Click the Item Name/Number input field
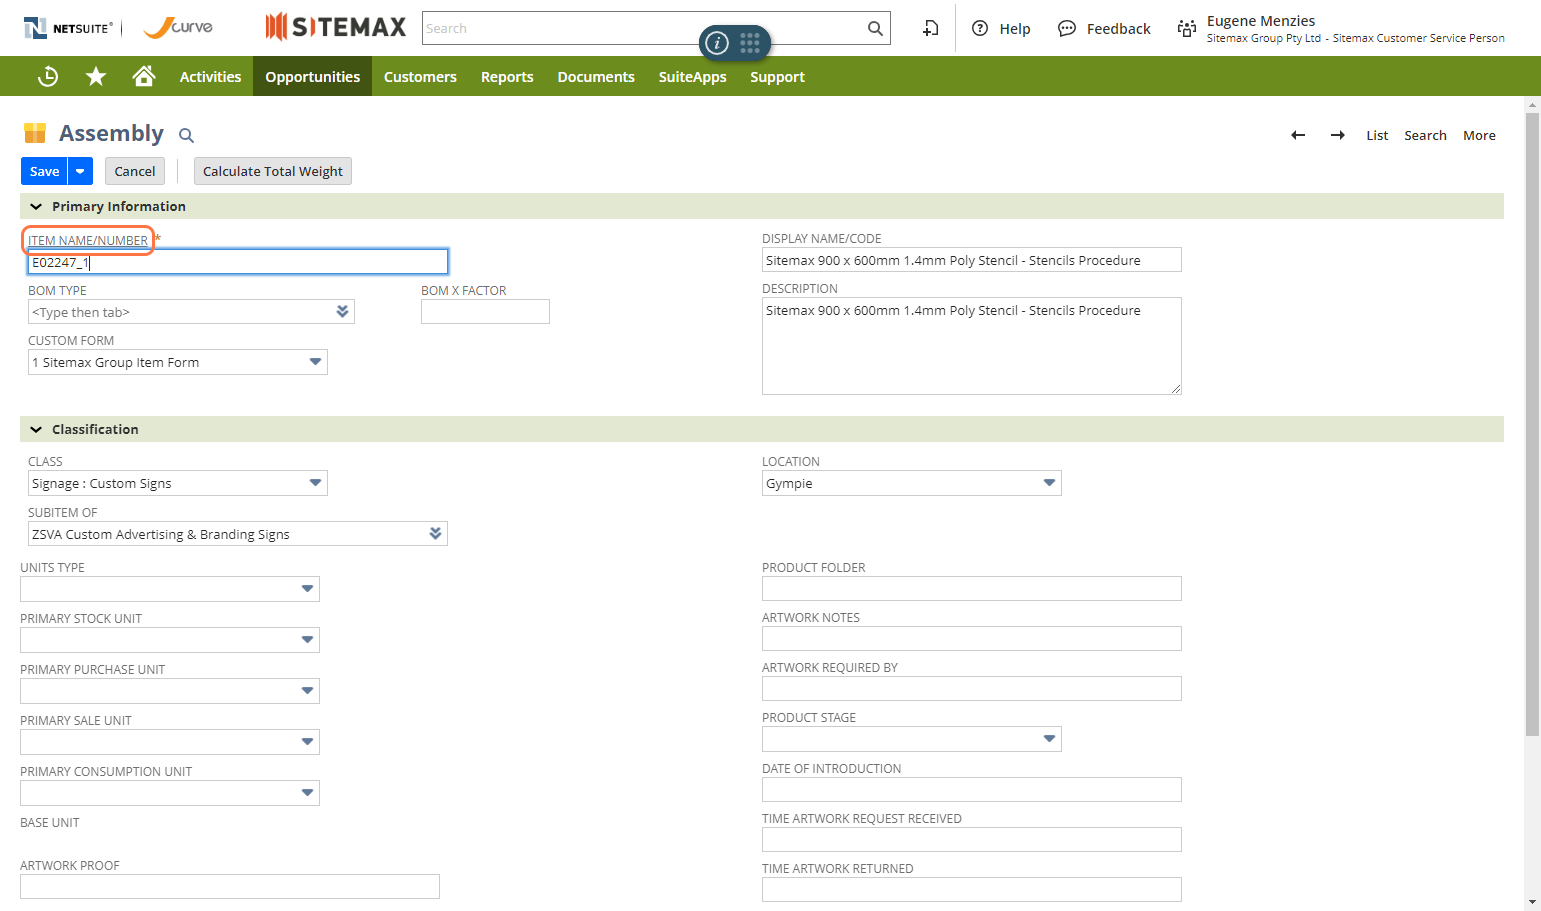The width and height of the screenshot is (1541, 911). [238, 262]
